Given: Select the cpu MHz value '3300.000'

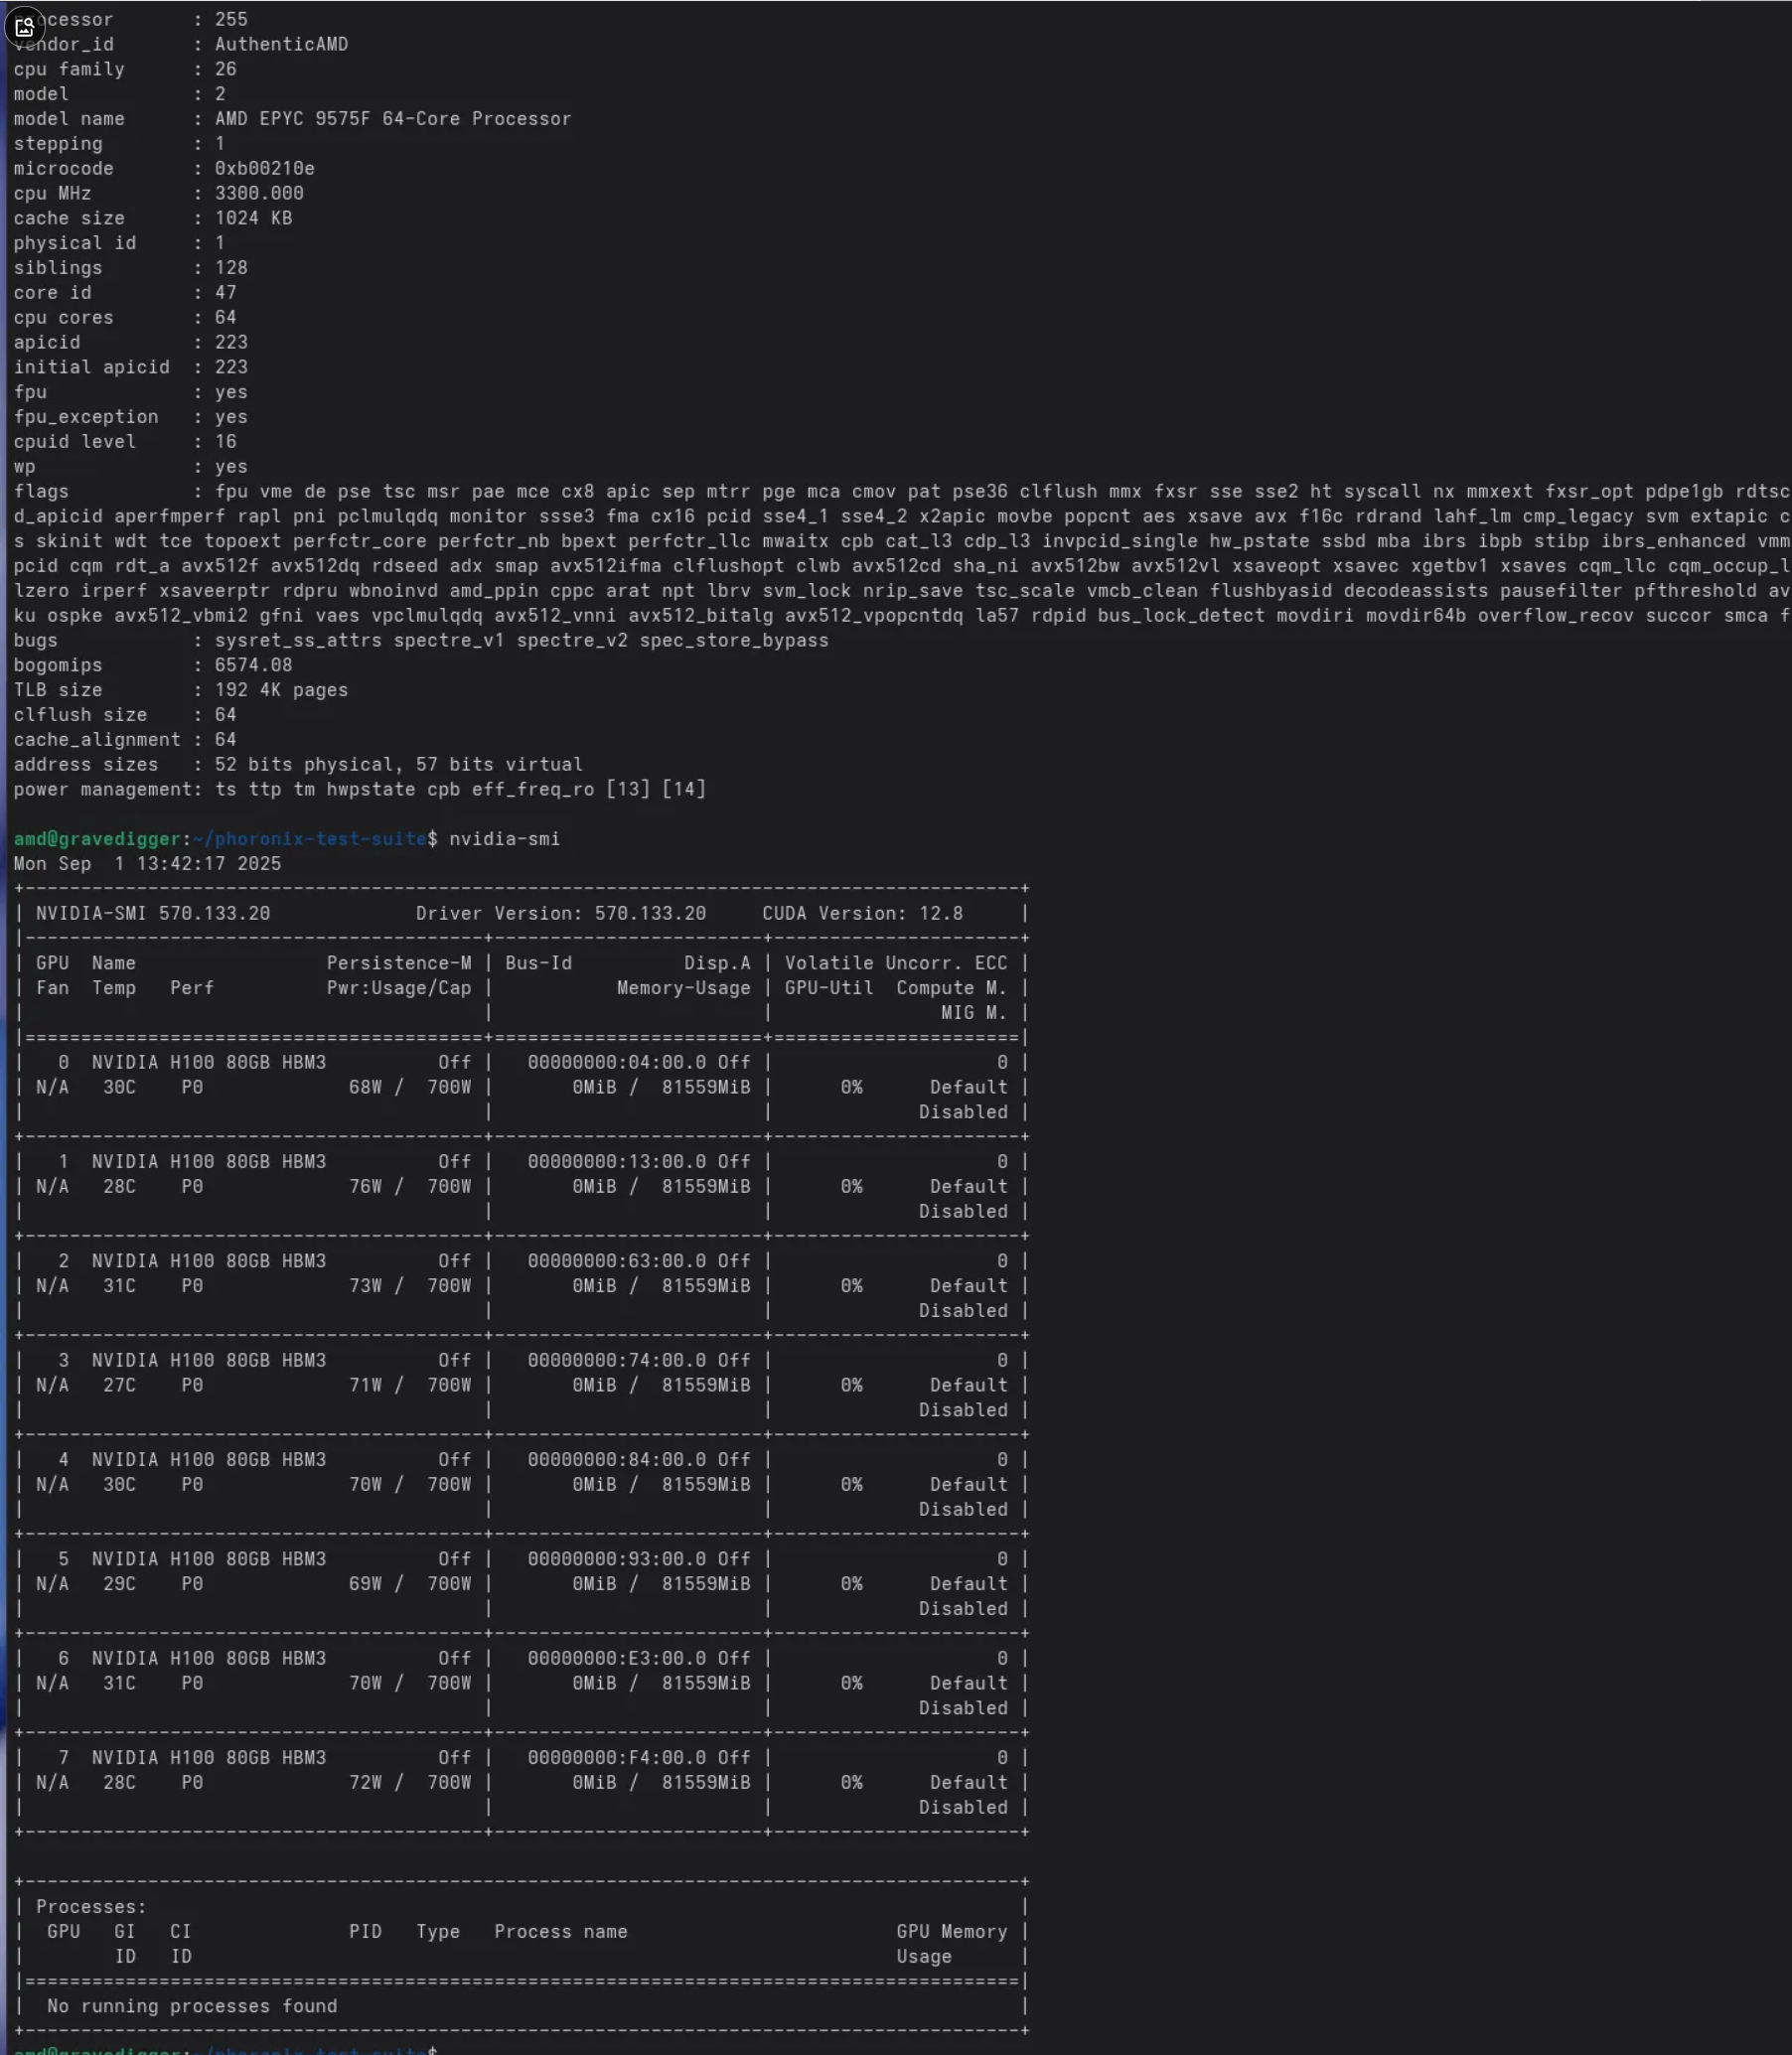Looking at the screenshot, I should point(259,193).
